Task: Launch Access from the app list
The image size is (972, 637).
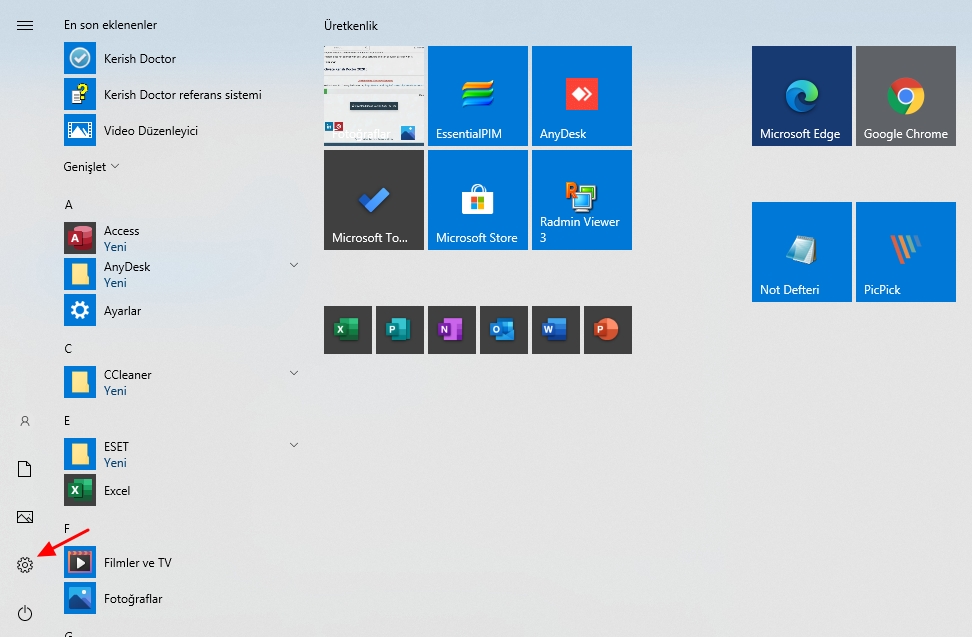Action: pyautogui.click(x=182, y=238)
